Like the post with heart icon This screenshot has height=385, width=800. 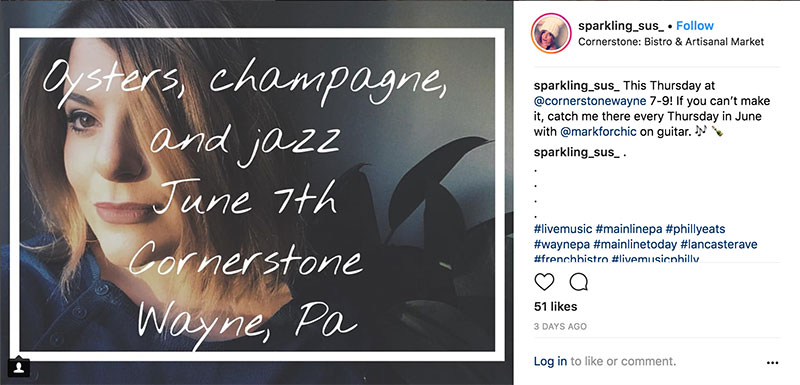[544, 281]
